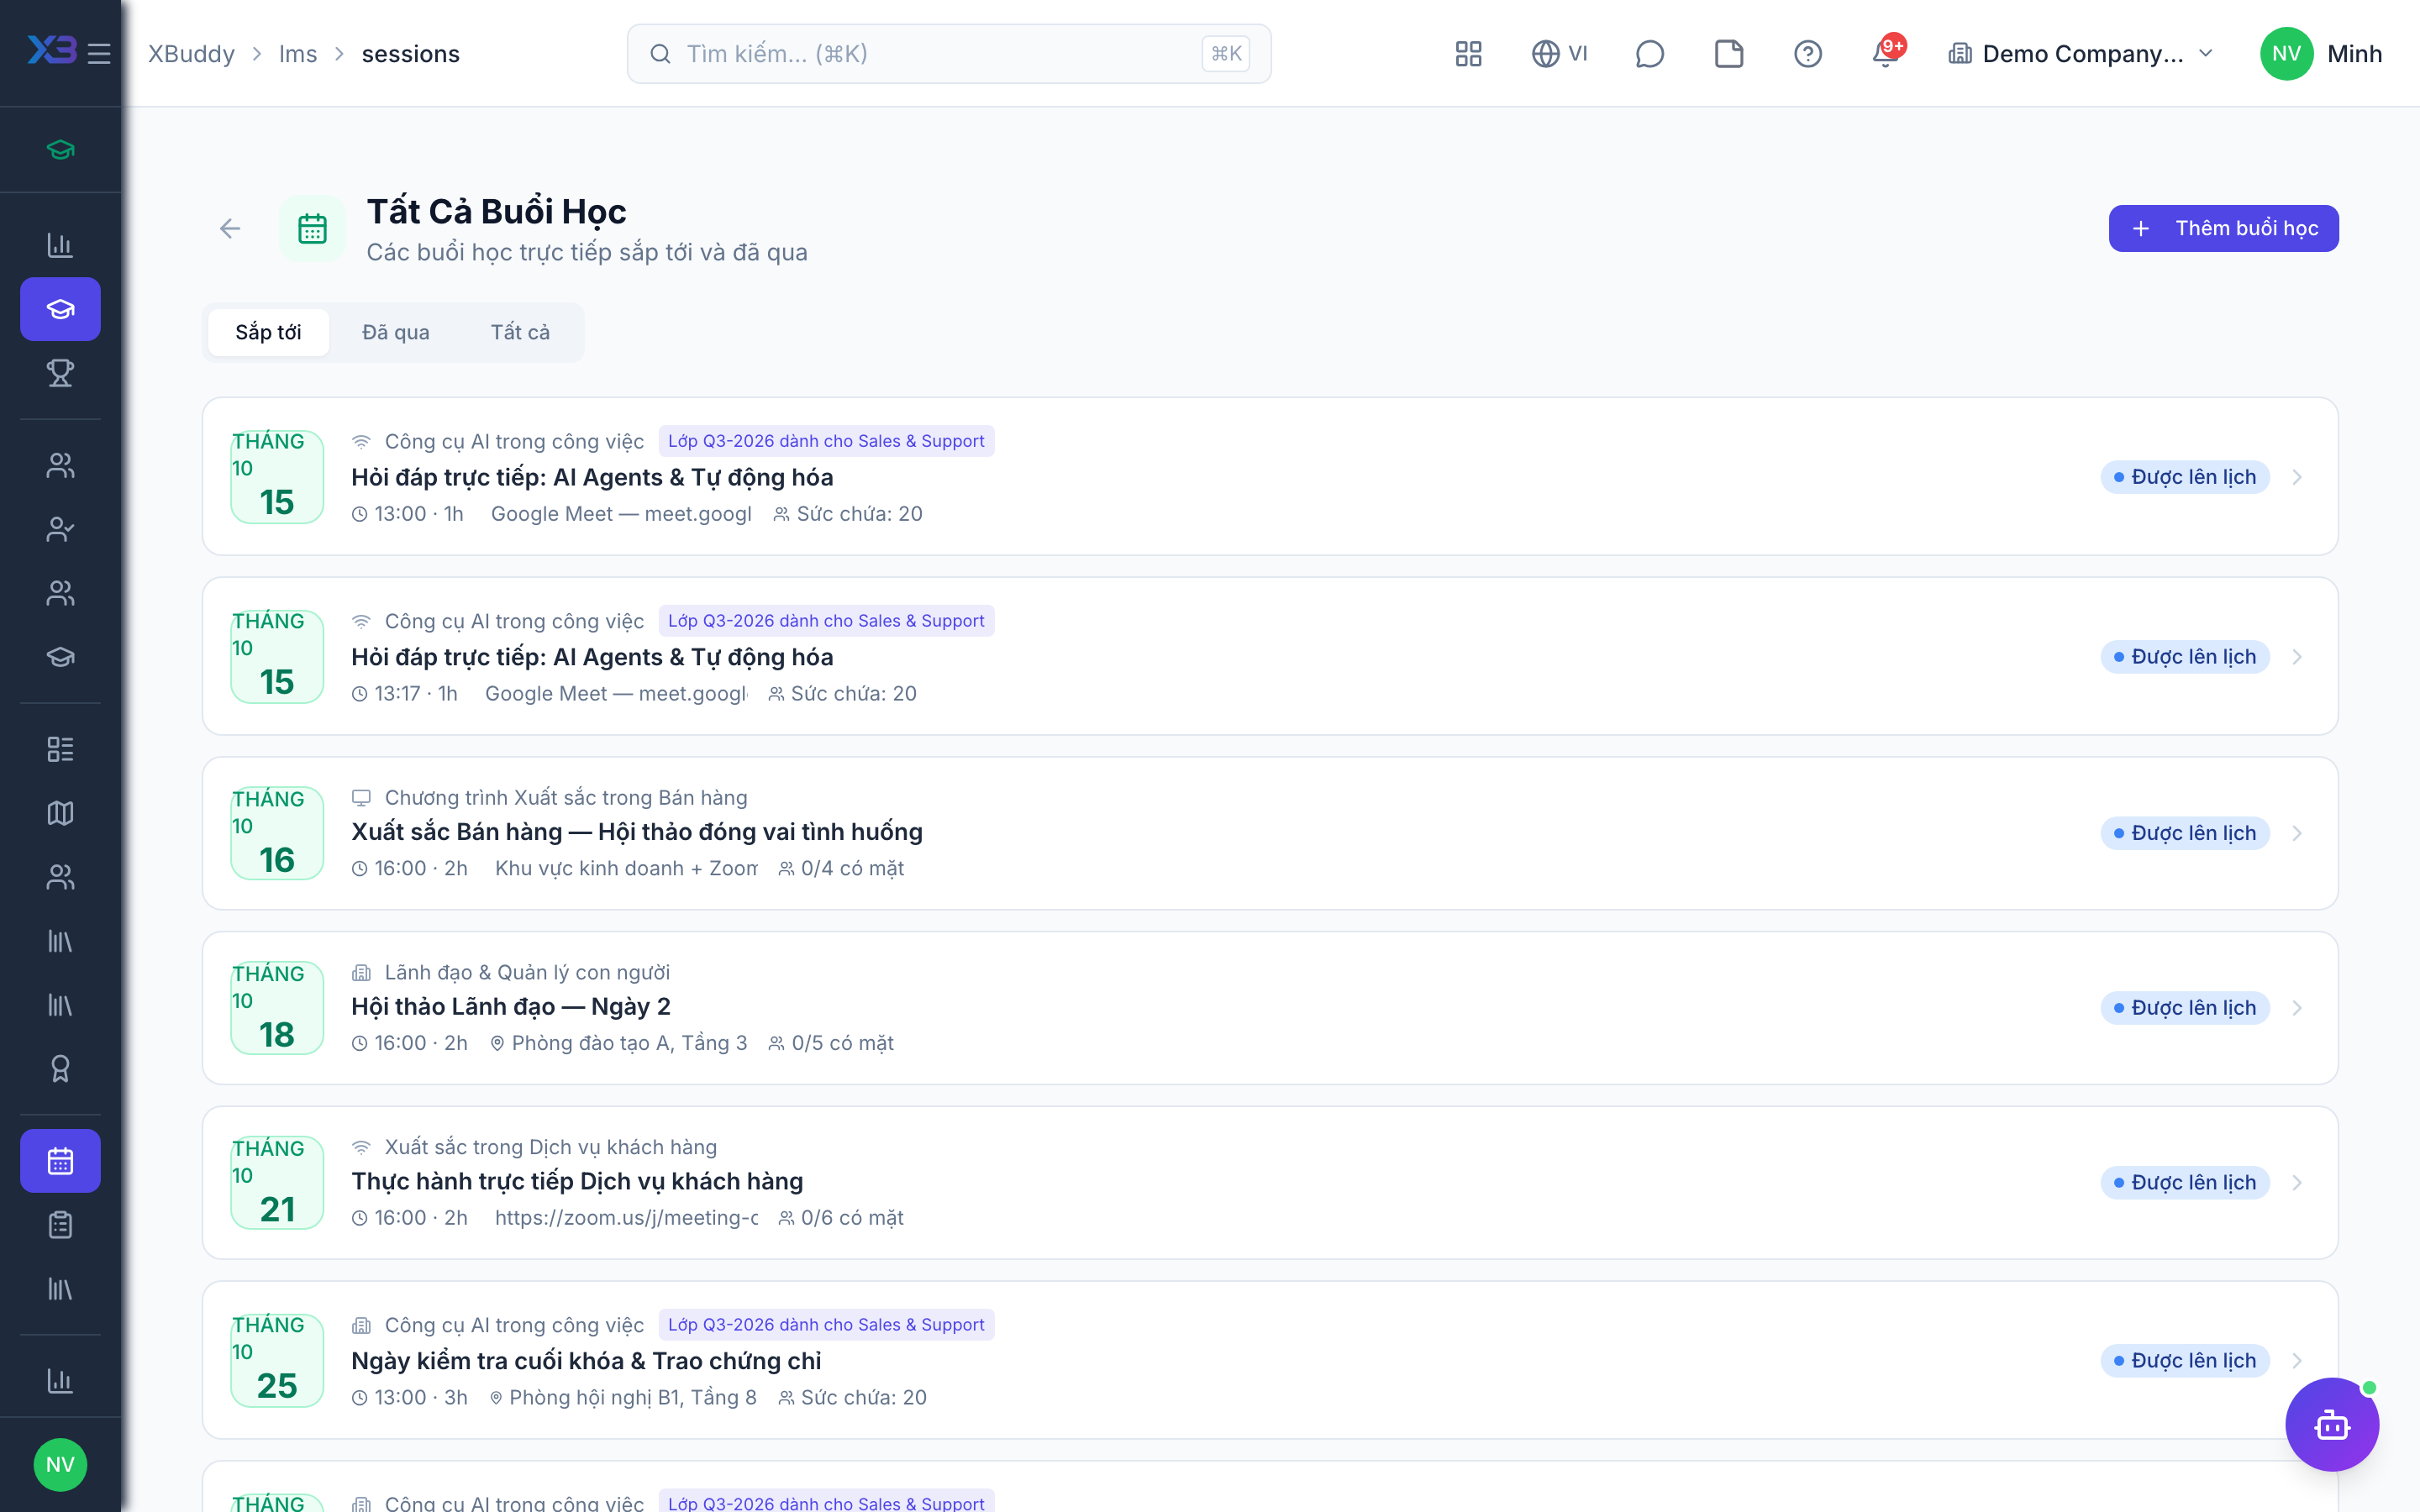Click Lớp Q3-2026 tag on October 25 session
Screen dimensions: 2420x1512
point(826,1325)
